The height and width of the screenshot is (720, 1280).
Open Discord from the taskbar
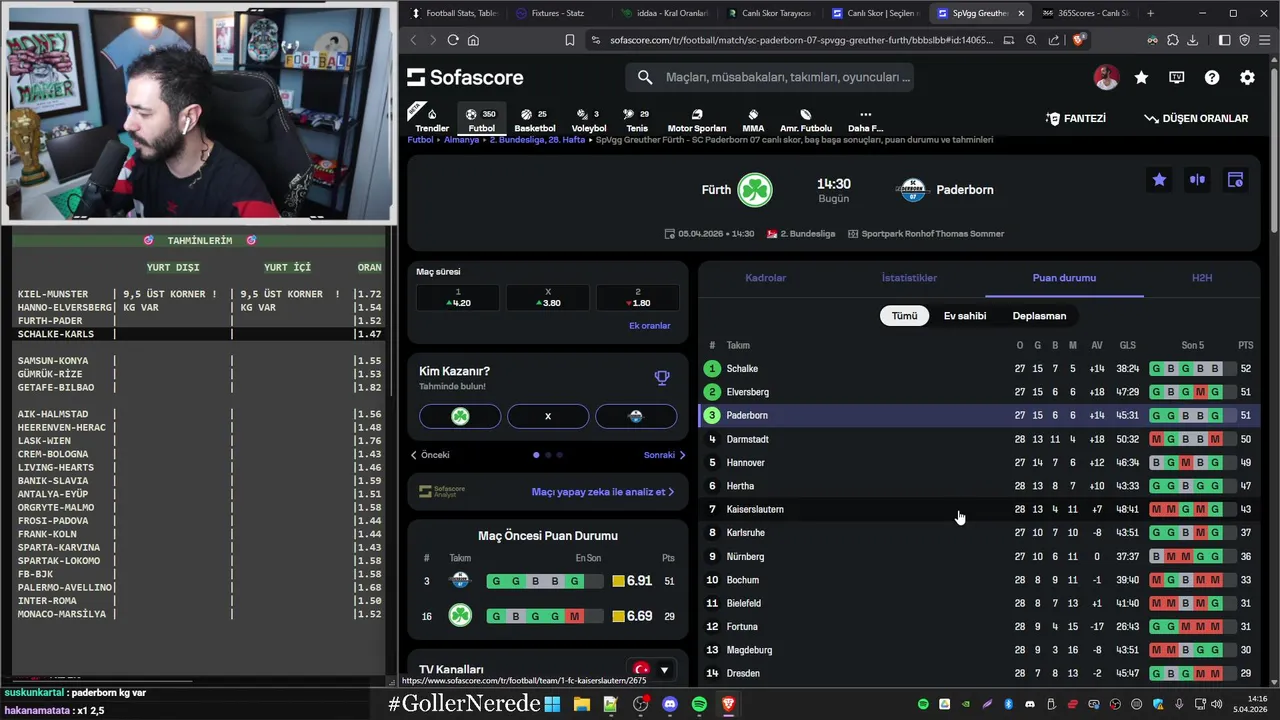point(670,704)
